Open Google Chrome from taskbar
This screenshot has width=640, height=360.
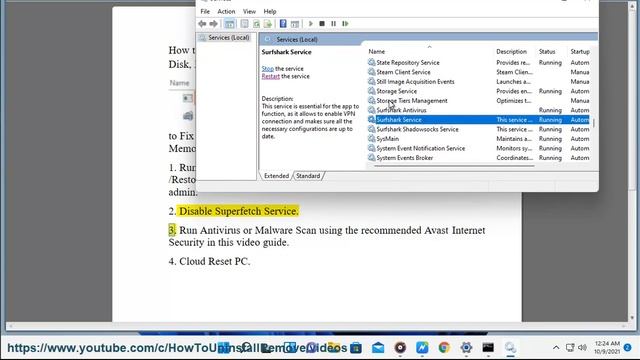pyautogui.click(x=444, y=348)
